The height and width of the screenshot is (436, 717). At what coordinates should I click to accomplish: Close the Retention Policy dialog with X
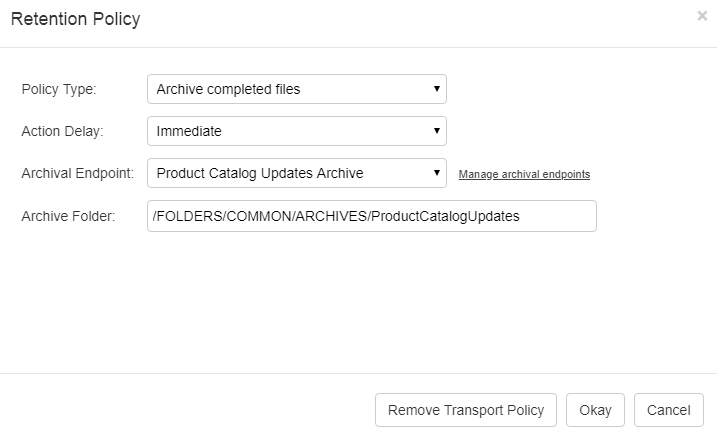pos(702,16)
